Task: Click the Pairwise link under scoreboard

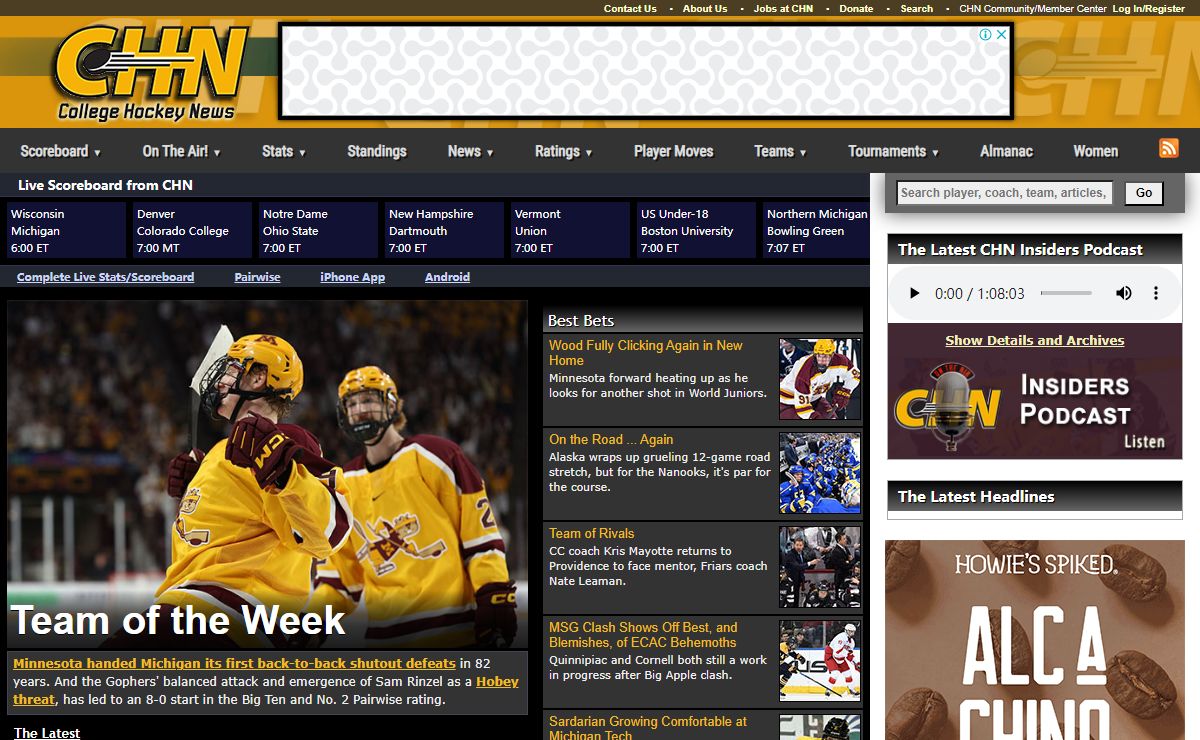Action: click(257, 277)
